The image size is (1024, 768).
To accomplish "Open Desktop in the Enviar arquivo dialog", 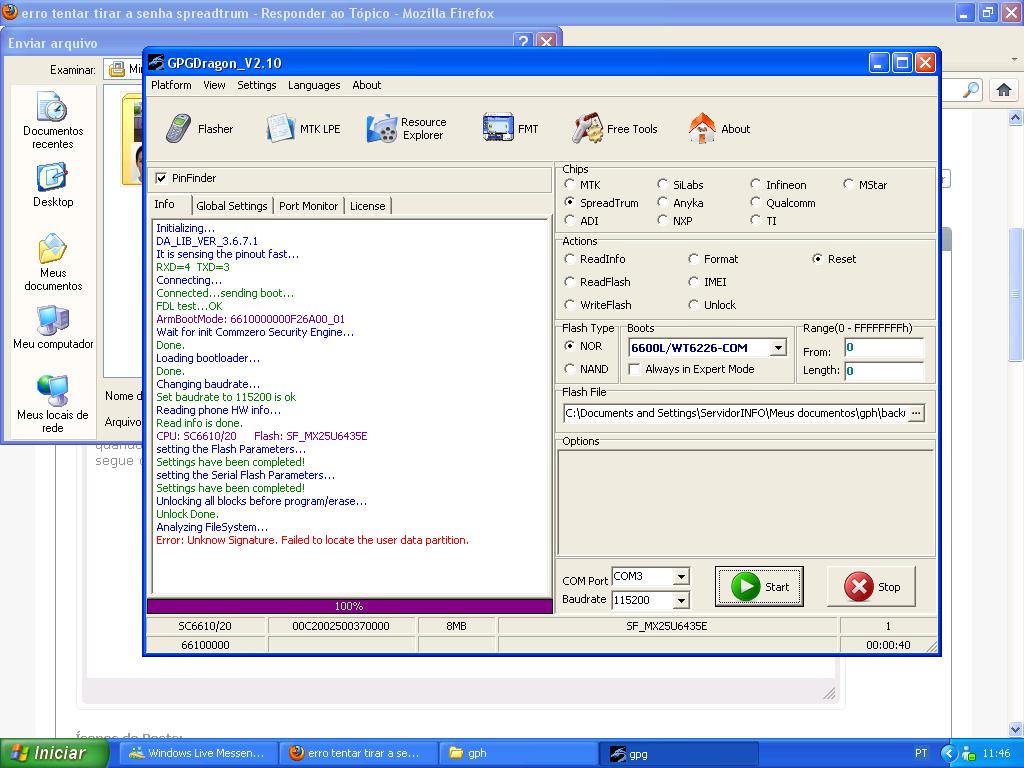I will pos(53,185).
